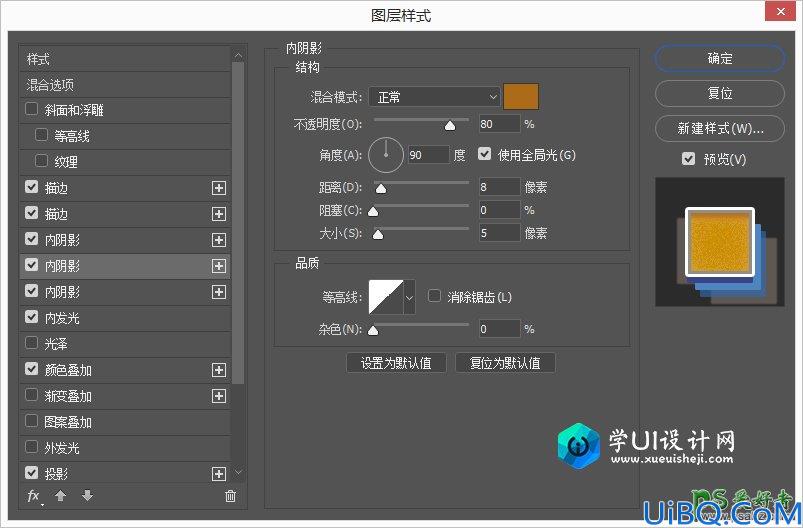Viewport: 803px width, 528px height.
Task: Click the 杂色(N) noise slider handle
Action: point(373,330)
